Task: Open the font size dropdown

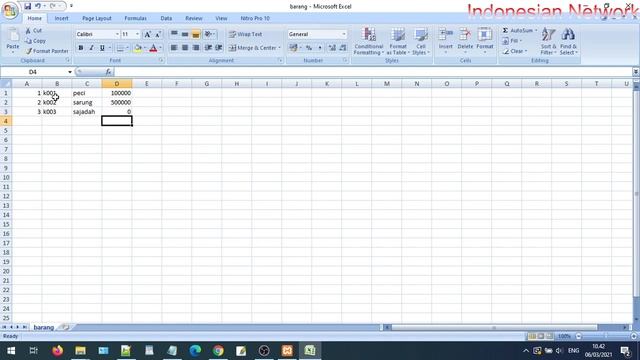Action: 138,34
